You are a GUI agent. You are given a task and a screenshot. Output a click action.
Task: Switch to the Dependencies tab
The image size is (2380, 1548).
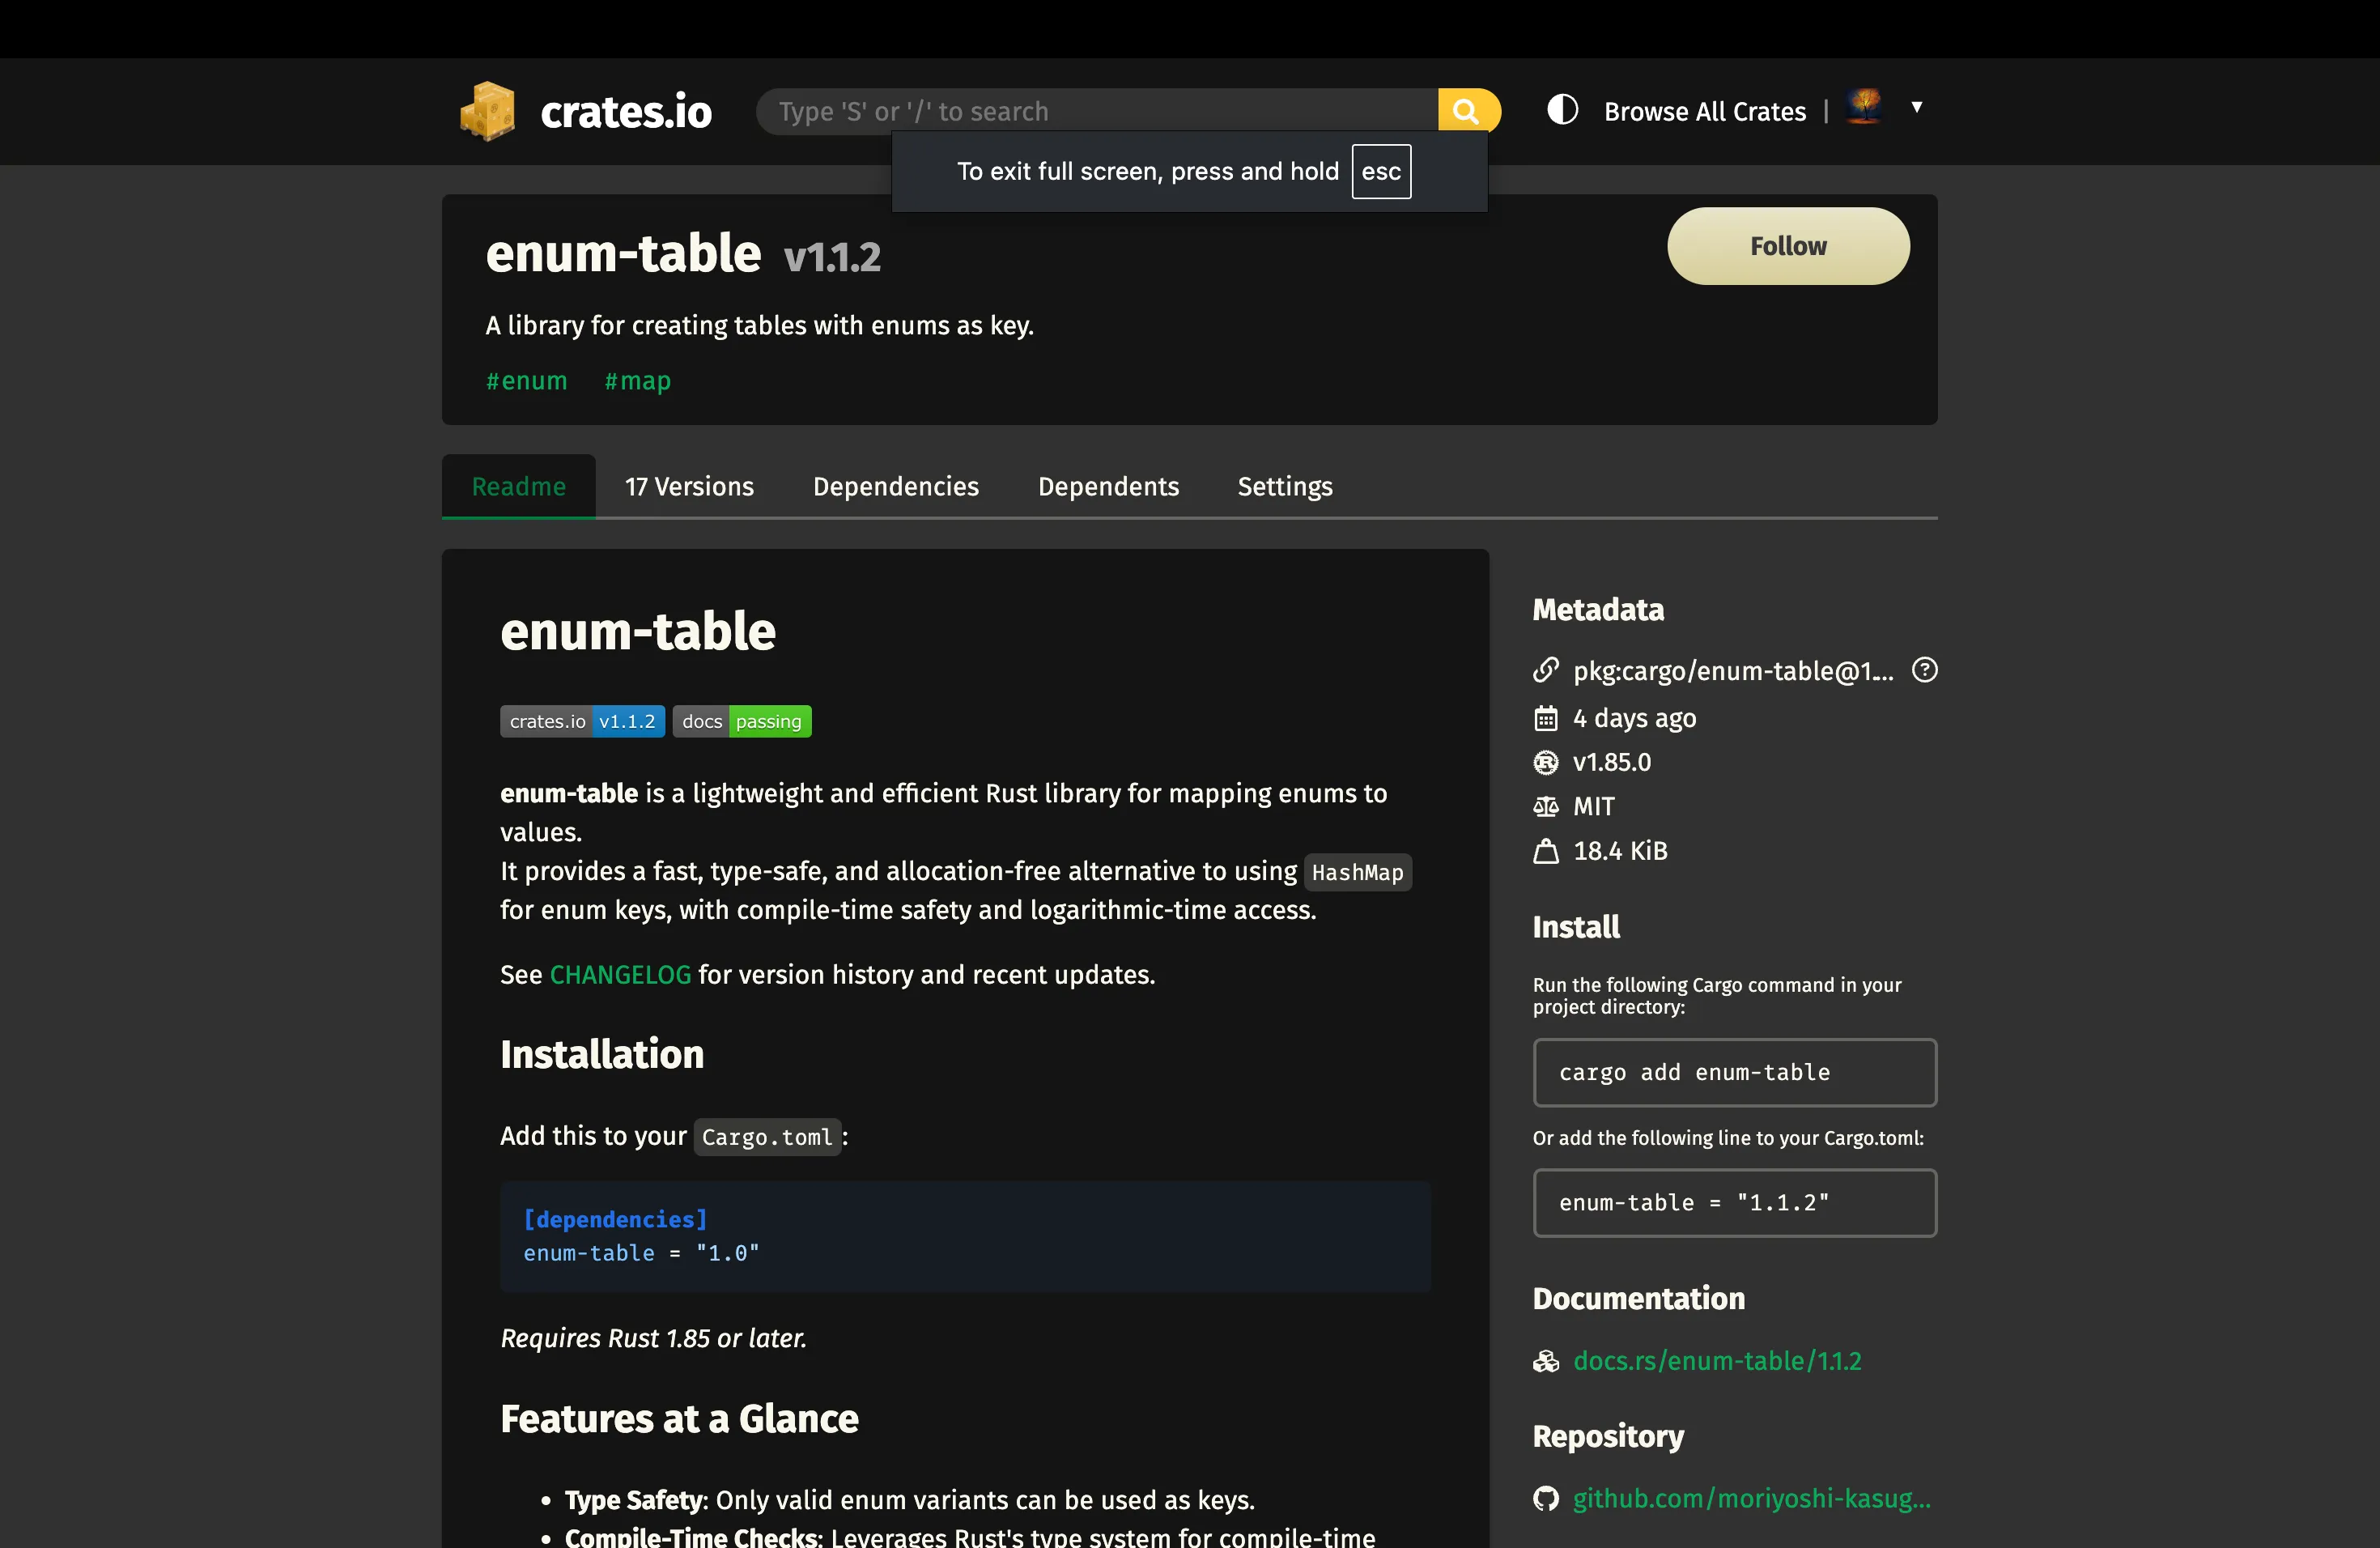click(895, 487)
